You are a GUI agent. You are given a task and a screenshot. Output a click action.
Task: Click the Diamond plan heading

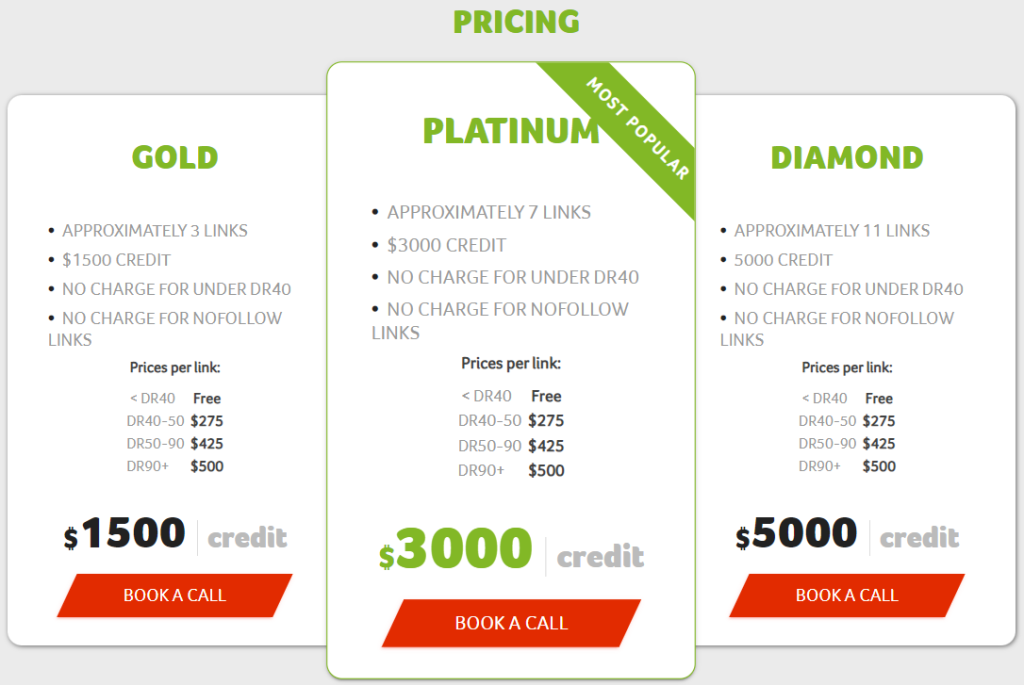pyautogui.click(x=847, y=157)
